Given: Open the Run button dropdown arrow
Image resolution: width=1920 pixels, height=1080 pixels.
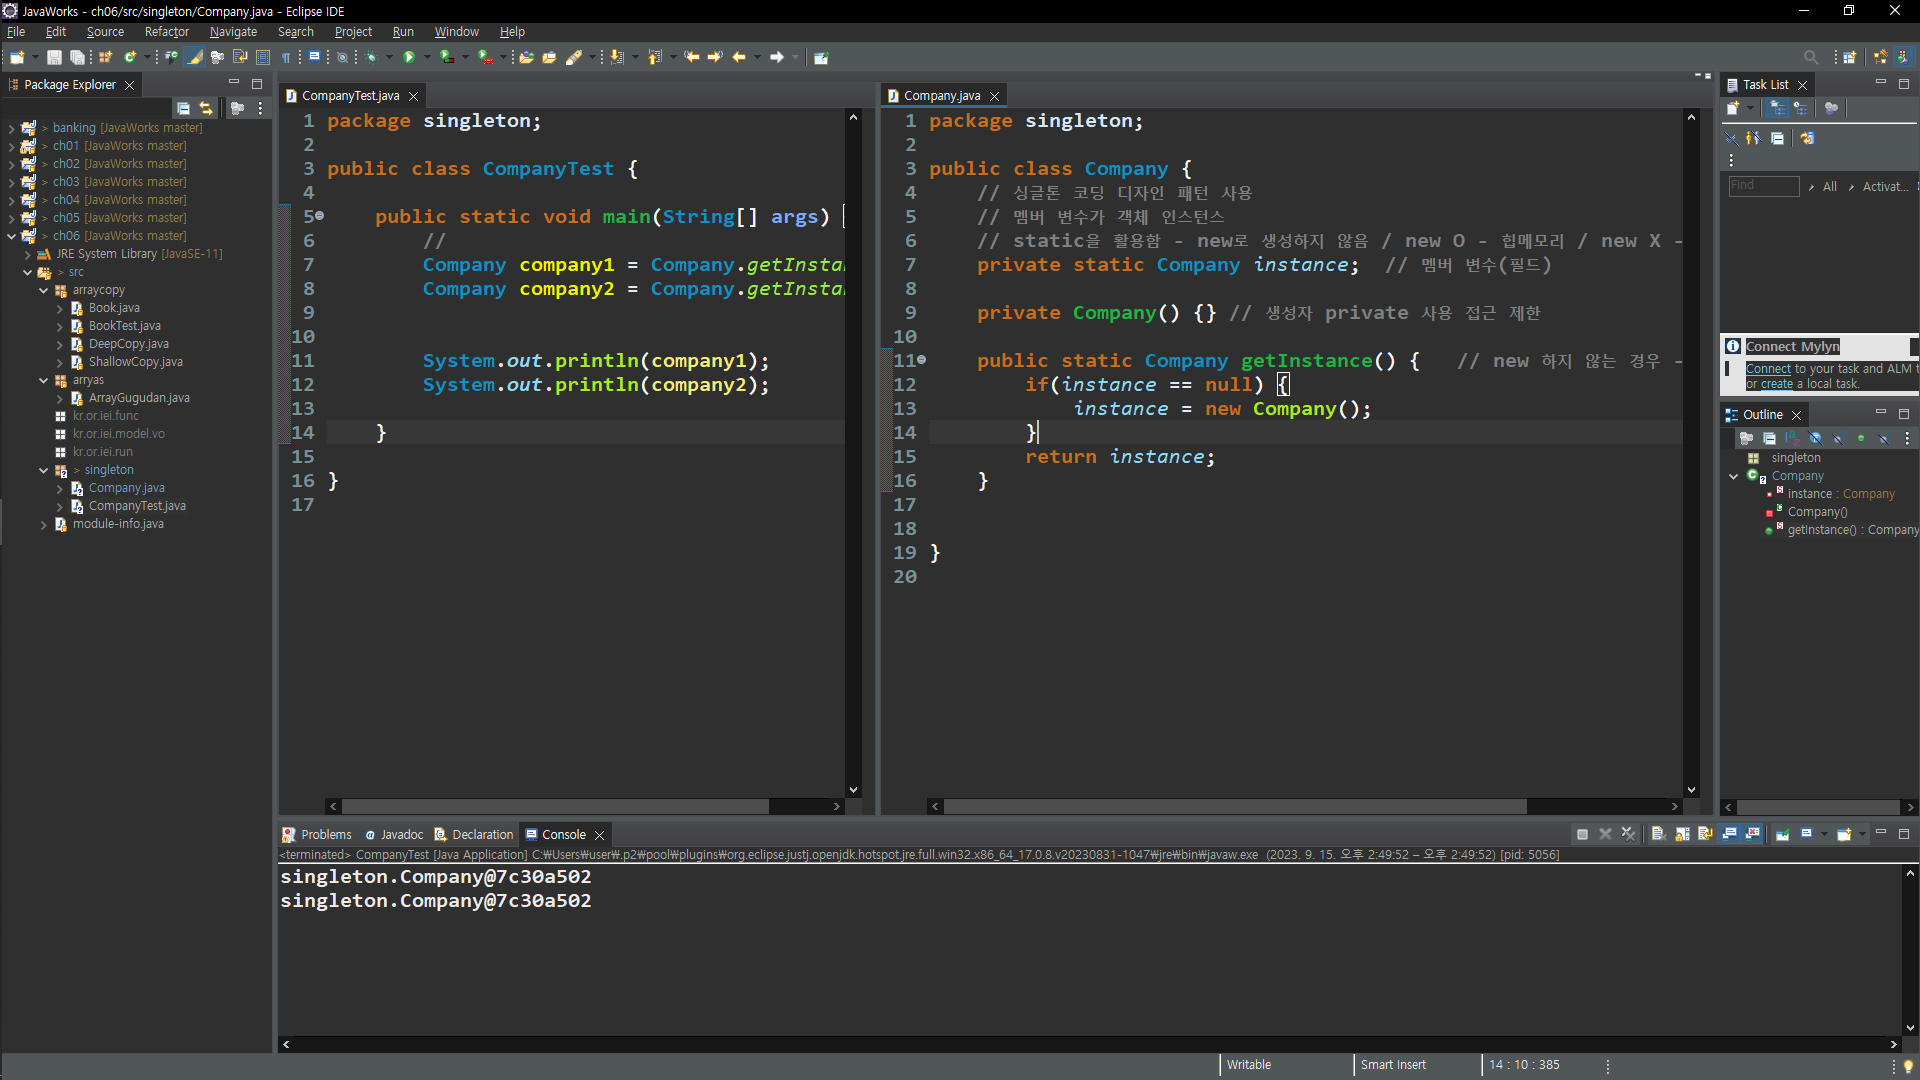Looking at the screenshot, I should click(x=427, y=57).
